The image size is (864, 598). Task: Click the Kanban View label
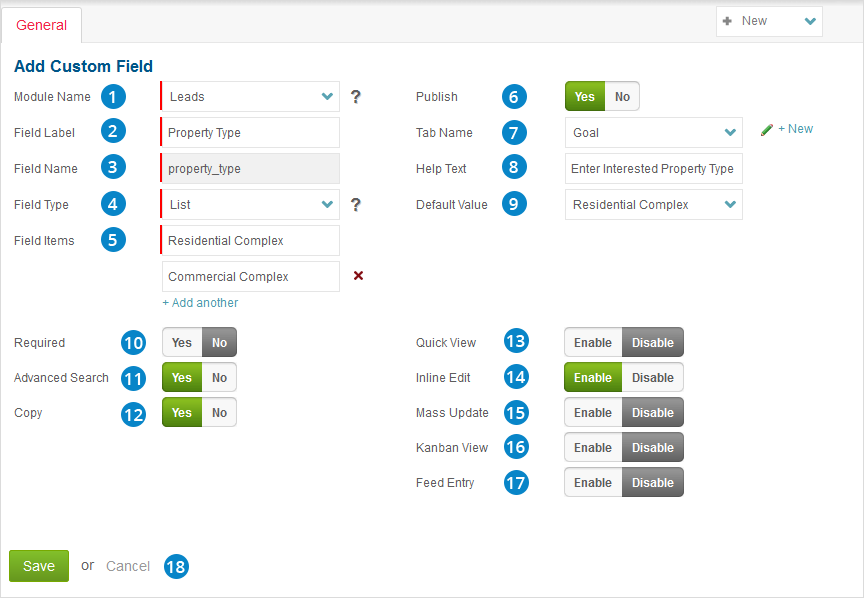point(452,448)
